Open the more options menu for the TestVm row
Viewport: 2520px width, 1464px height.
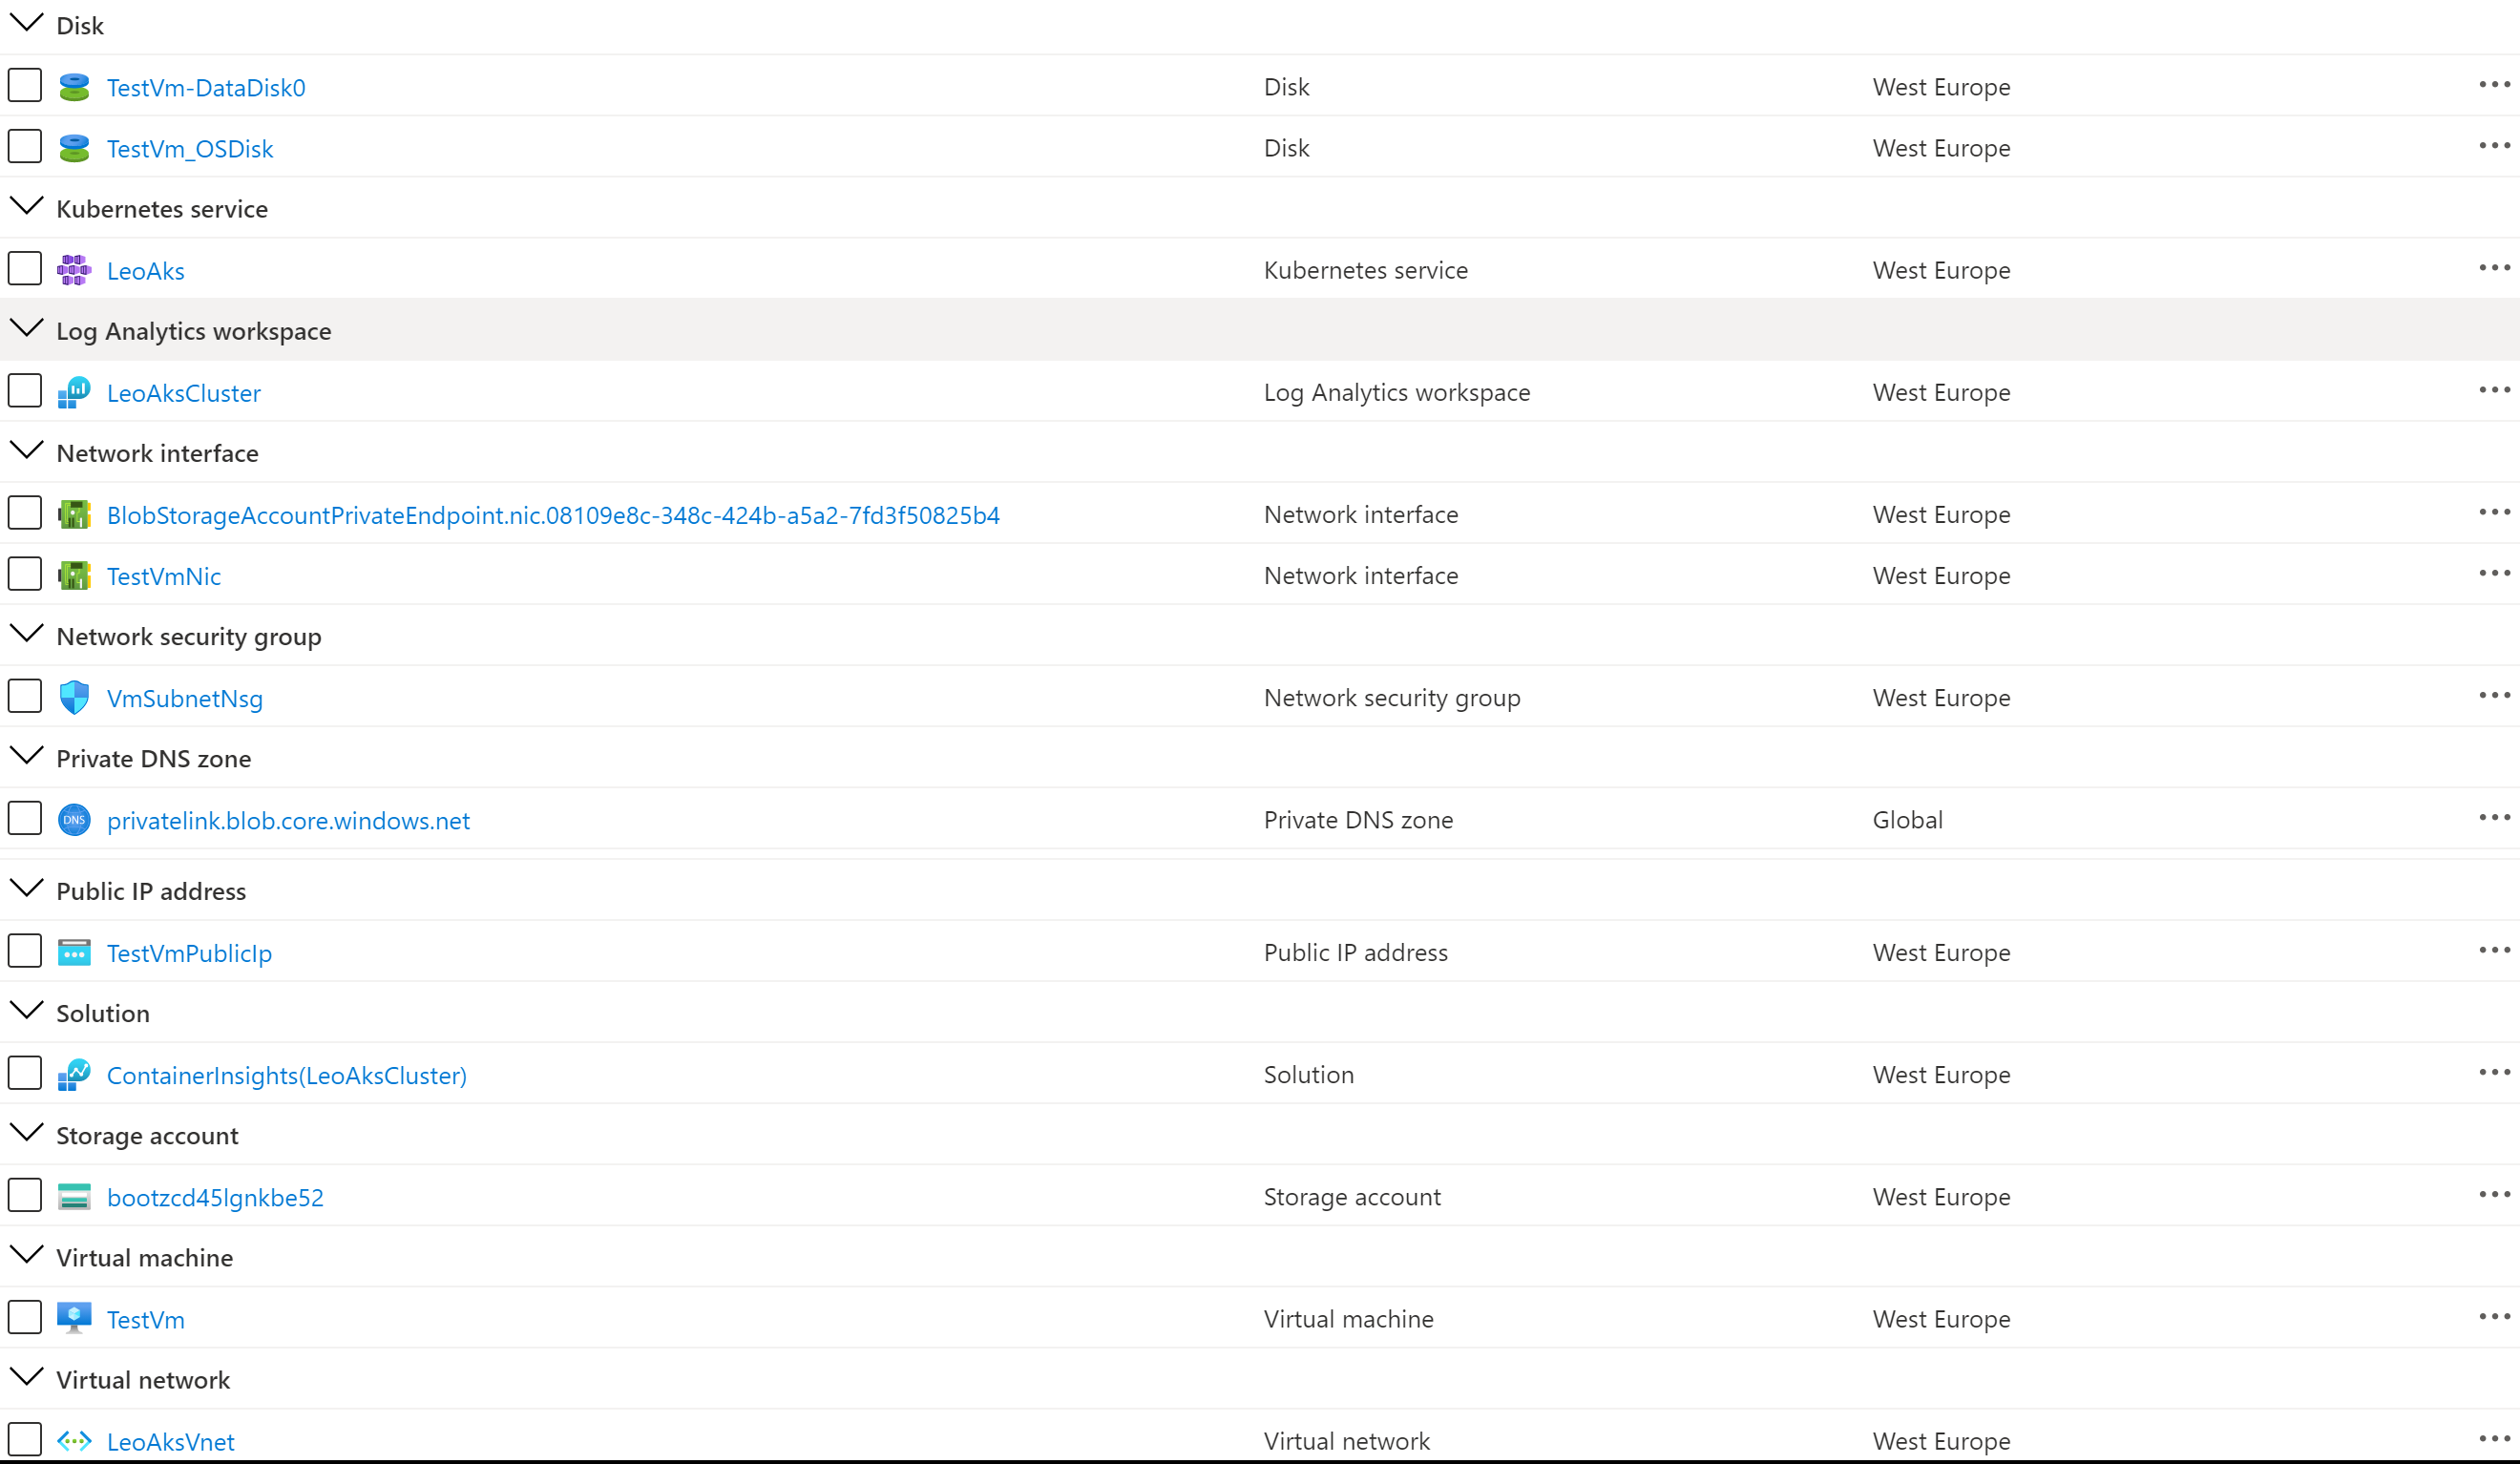[2493, 1317]
